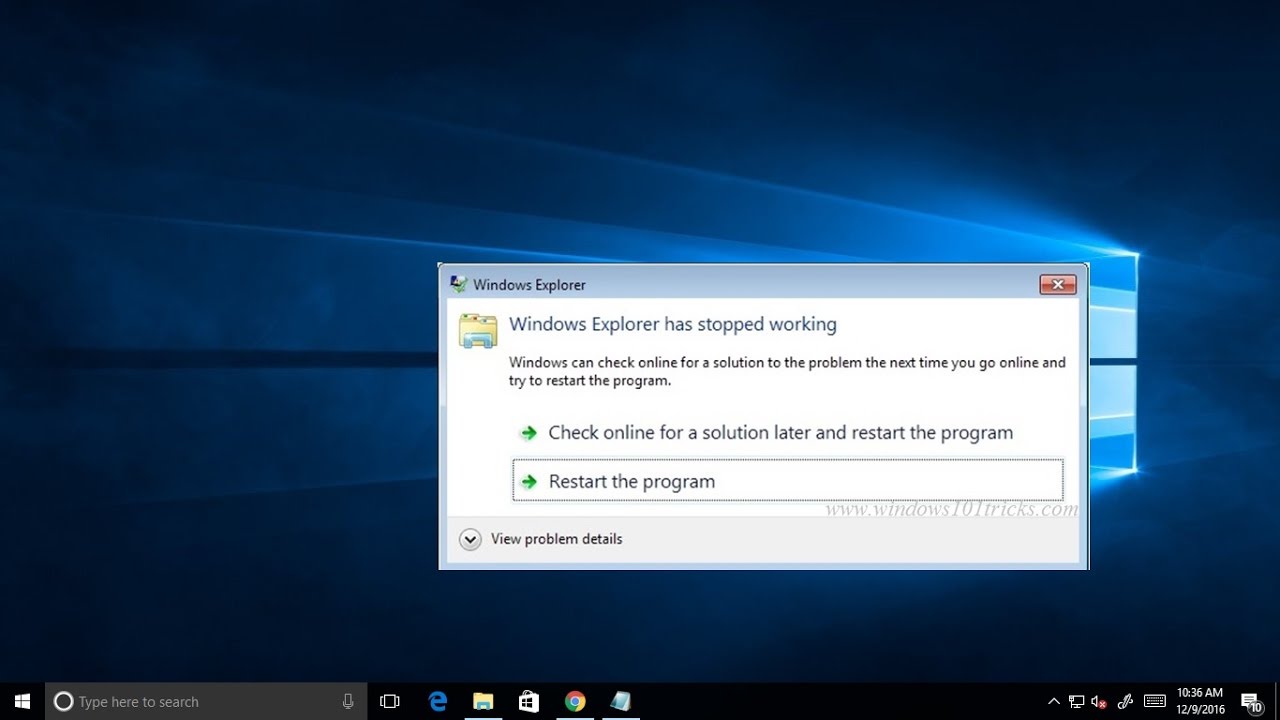The width and height of the screenshot is (1280, 720).
Task: Open Task View from the taskbar
Action: (390, 701)
